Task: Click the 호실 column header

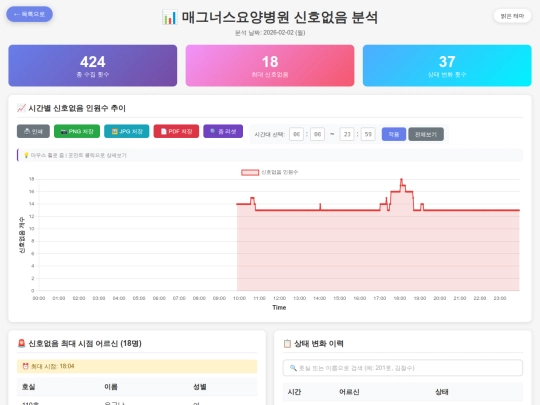Action: (x=29, y=387)
